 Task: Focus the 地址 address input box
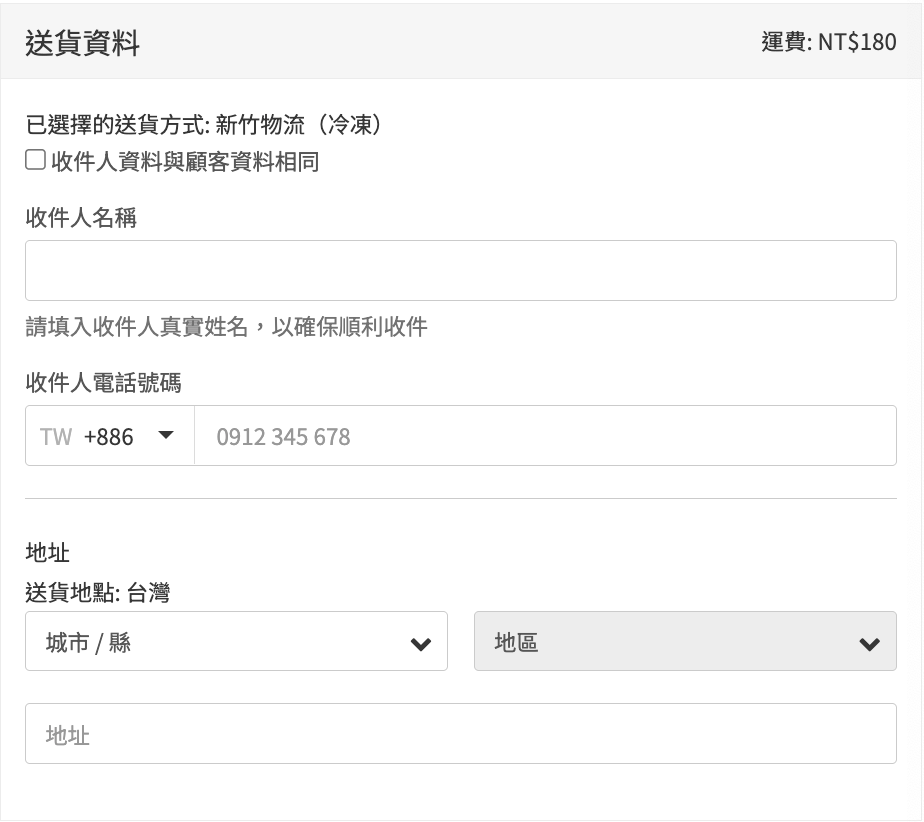click(460, 734)
